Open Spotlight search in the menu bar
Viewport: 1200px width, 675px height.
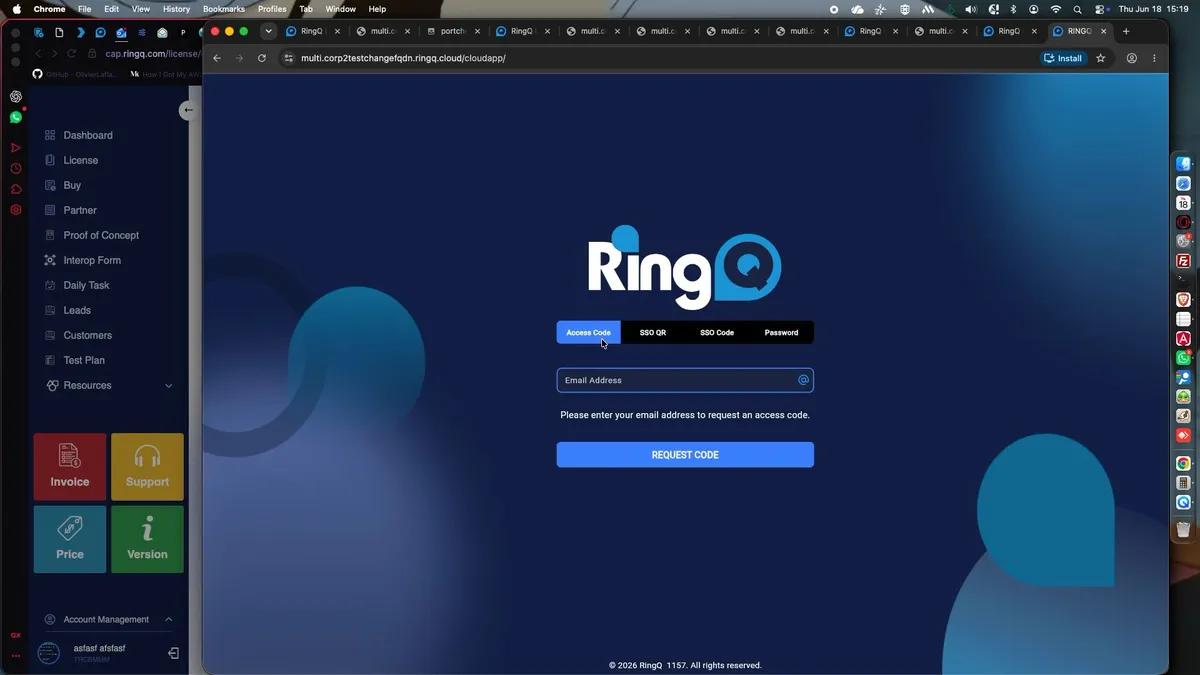1077,9
